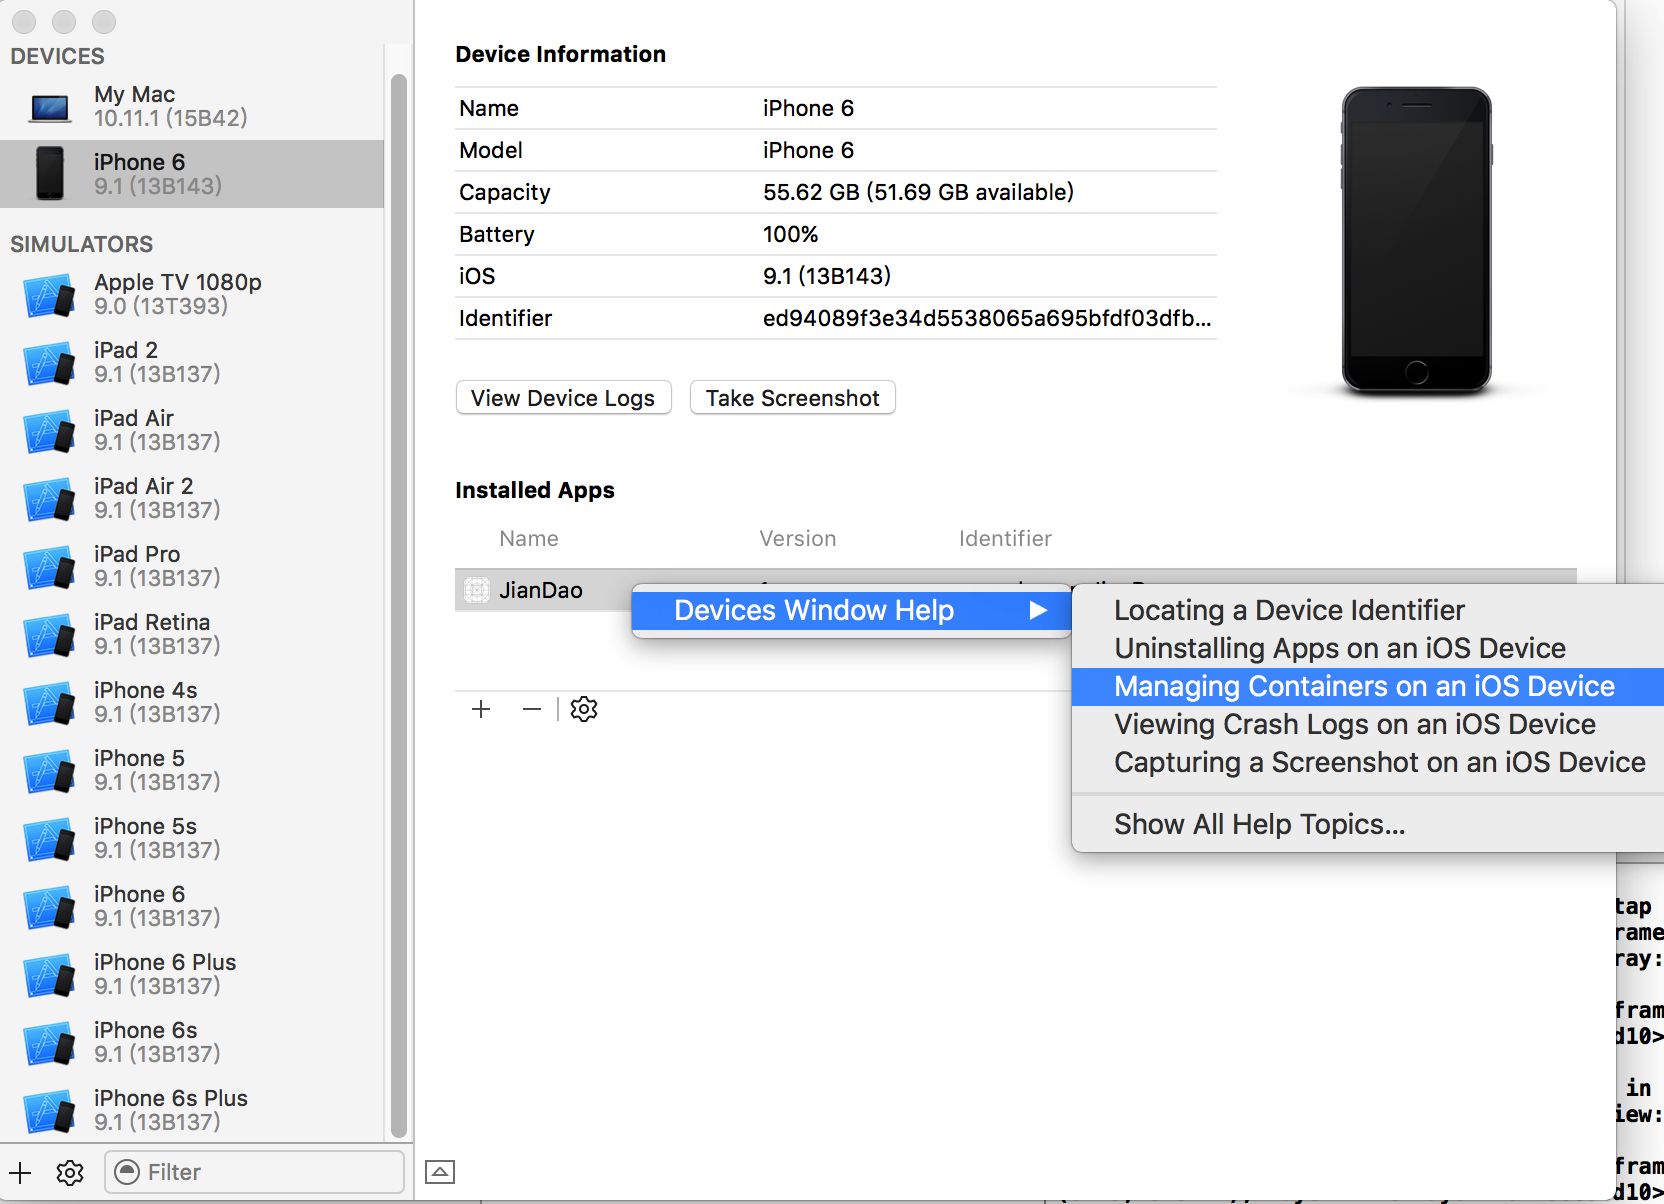1664x1204 pixels.
Task: Click iPad Air 2 simulator icon
Action: click(x=50, y=499)
